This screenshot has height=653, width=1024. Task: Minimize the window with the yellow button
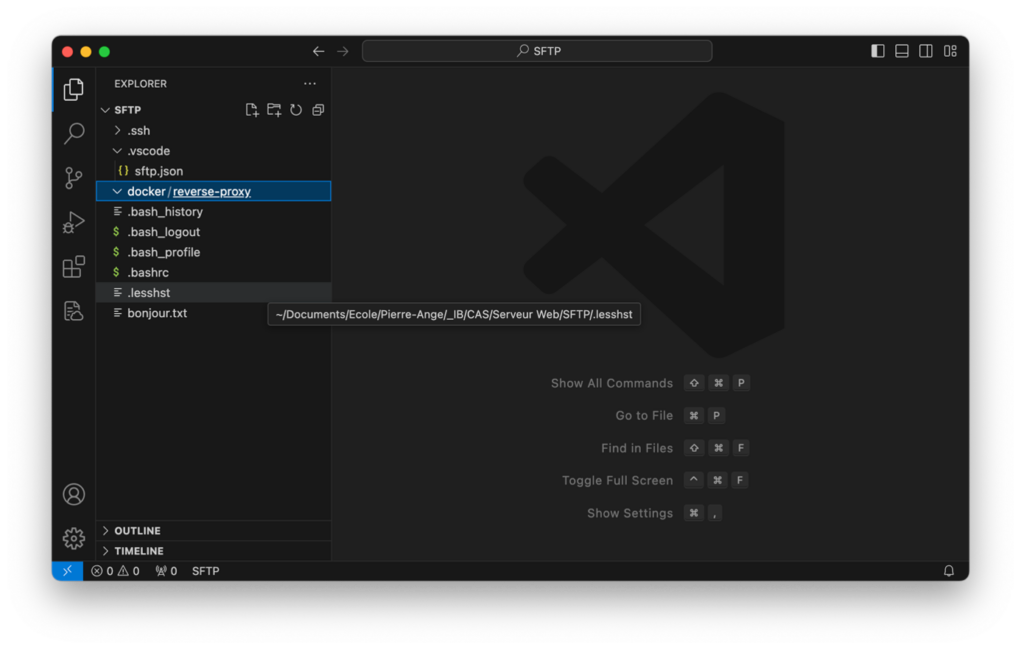tap(86, 52)
